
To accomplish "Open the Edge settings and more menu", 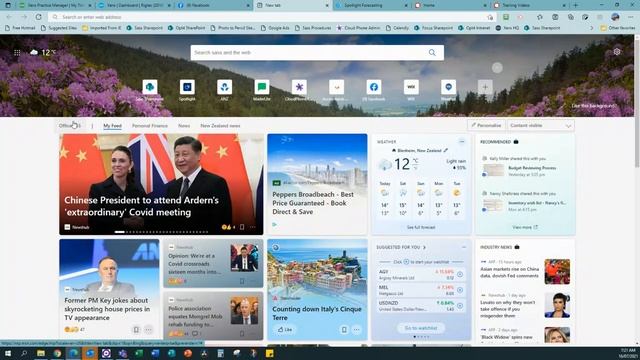I will (630, 17).
